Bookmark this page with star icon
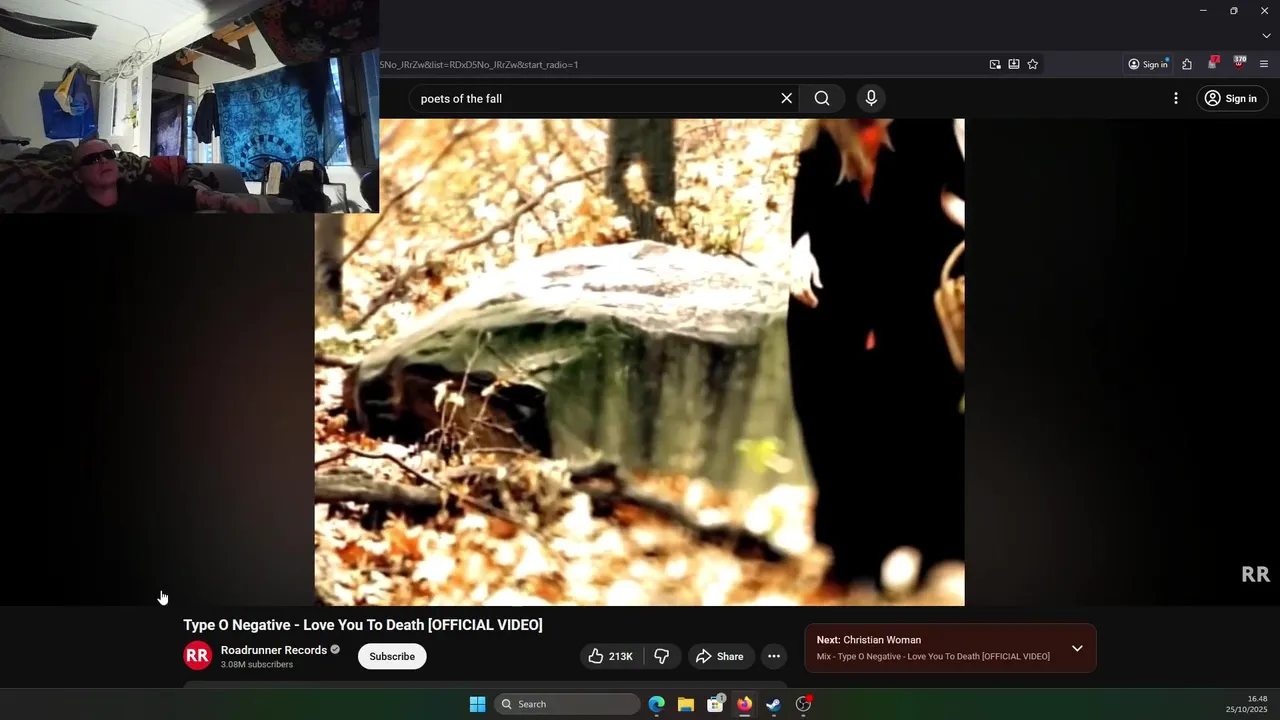1280x720 pixels. coord(1033,64)
